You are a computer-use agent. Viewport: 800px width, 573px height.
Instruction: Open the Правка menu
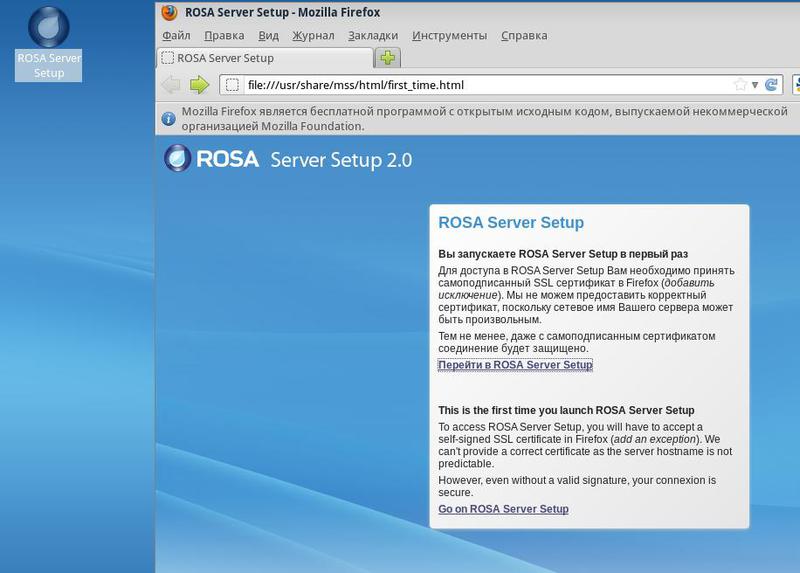pyautogui.click(x=224, y=35)
